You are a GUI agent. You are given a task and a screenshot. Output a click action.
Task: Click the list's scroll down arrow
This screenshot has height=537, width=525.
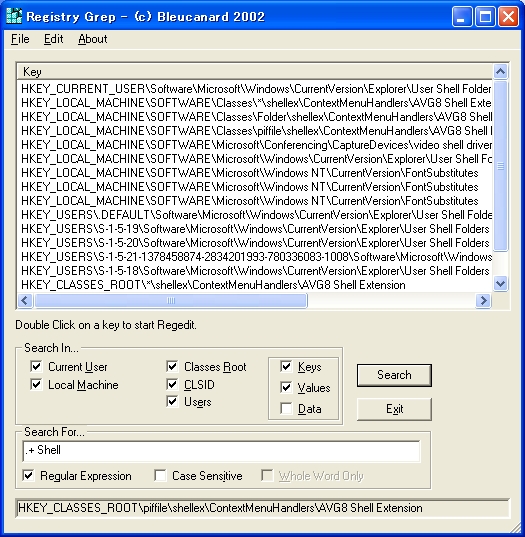click(x=500, y=284)
